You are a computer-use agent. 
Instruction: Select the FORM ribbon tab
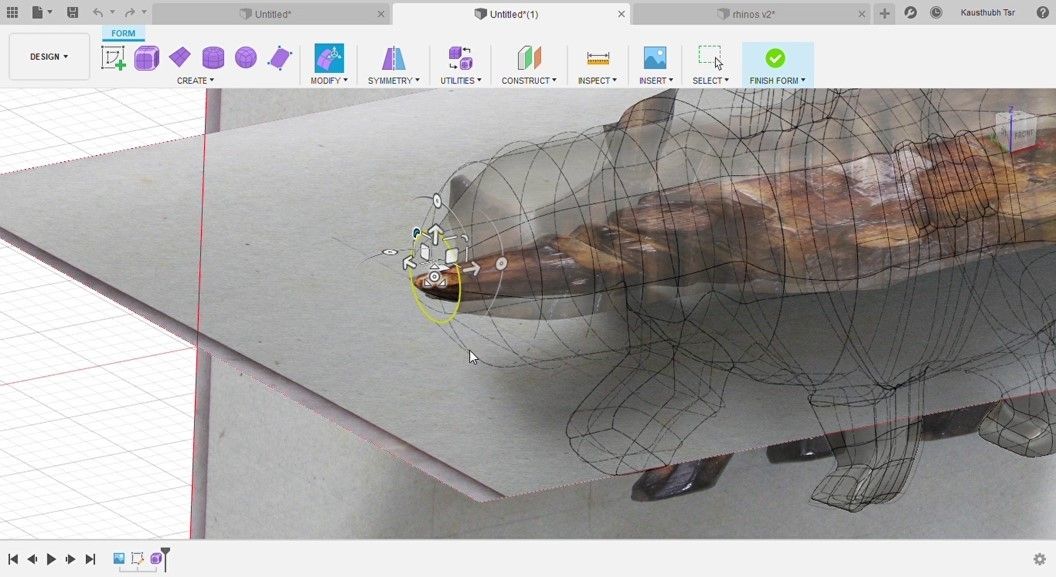click(123, 33)
